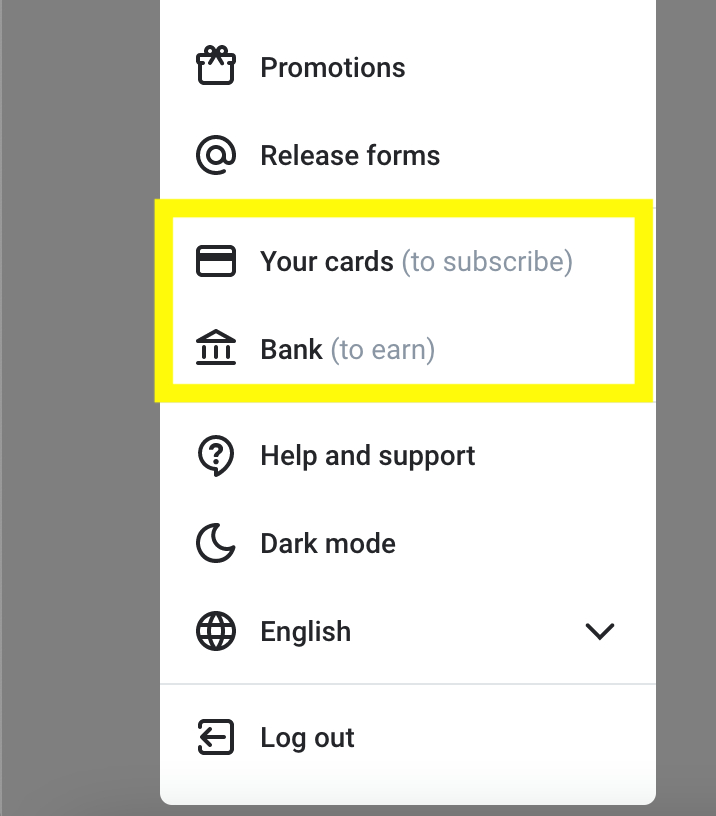Expand the English language chevron
Viewport: 716px width, 816px height.
point(599,631)
